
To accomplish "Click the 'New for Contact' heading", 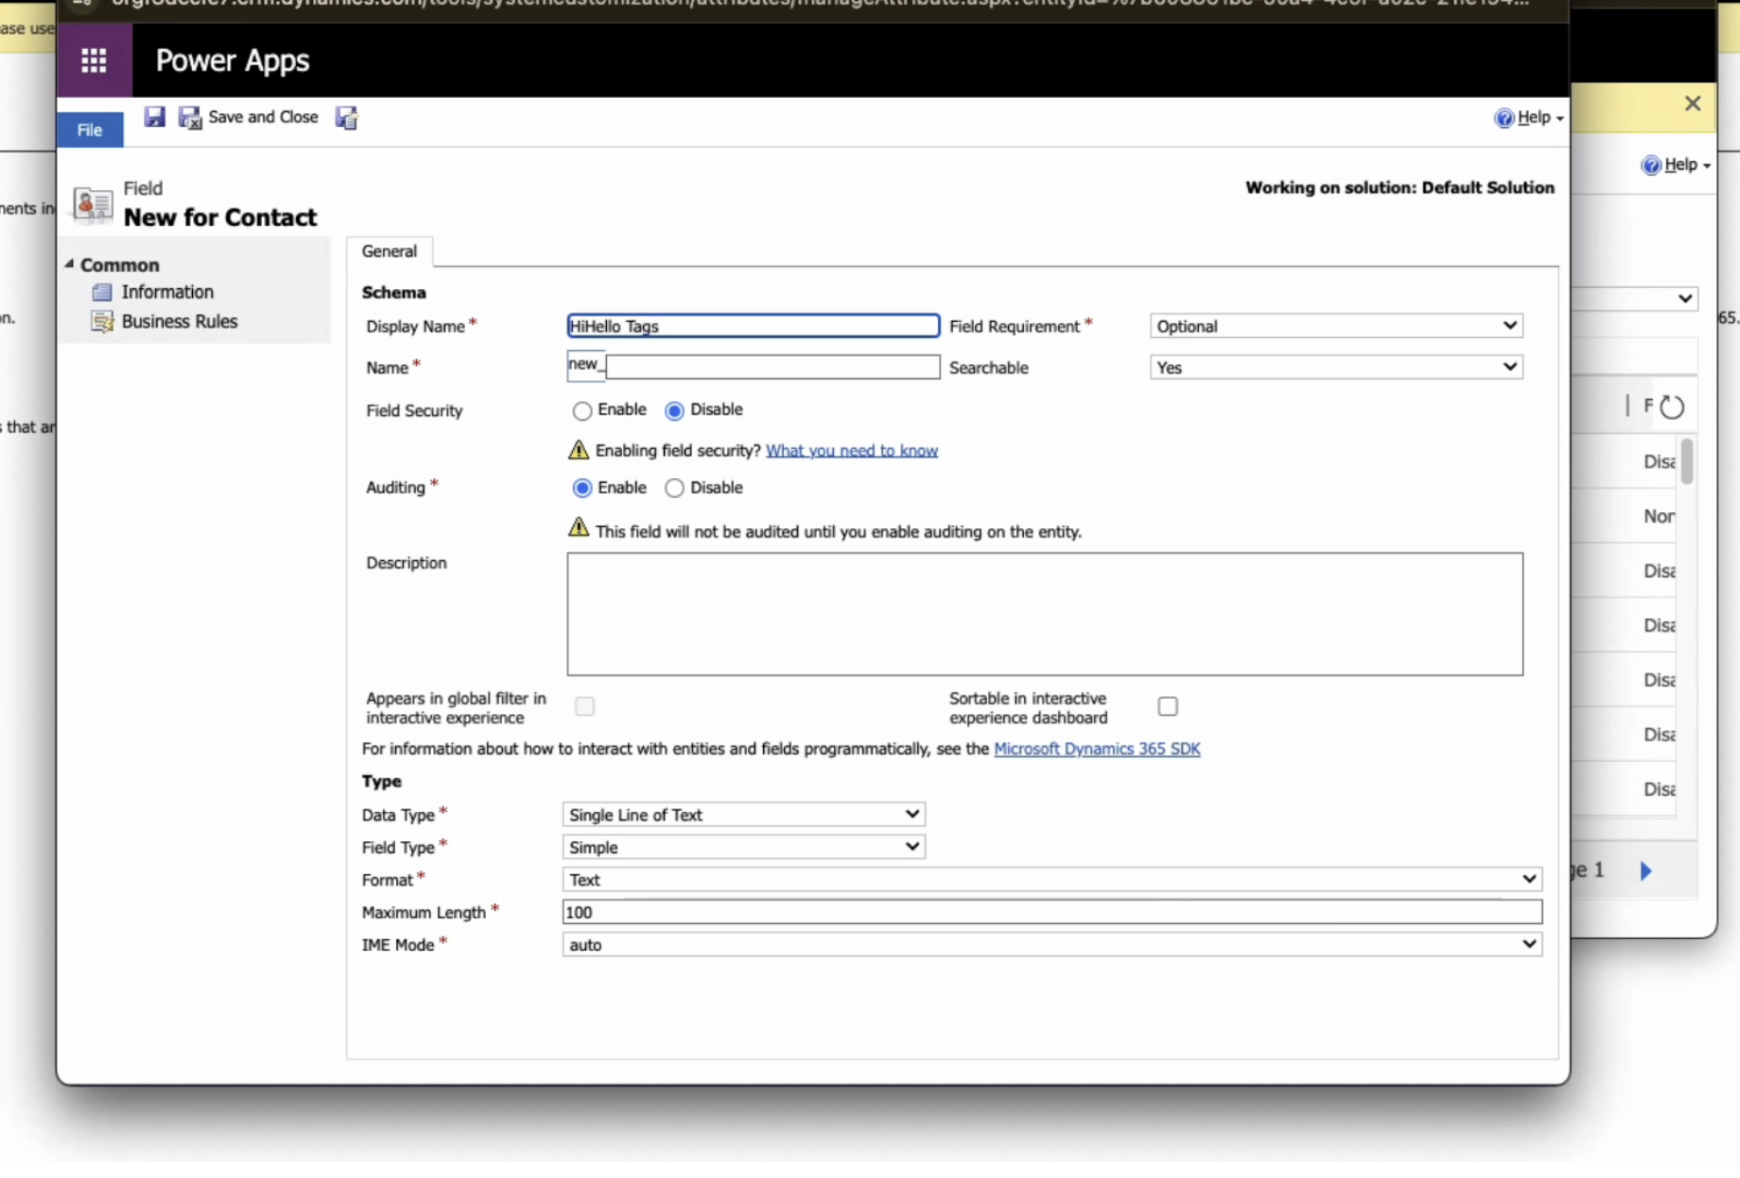I will 220,217.
